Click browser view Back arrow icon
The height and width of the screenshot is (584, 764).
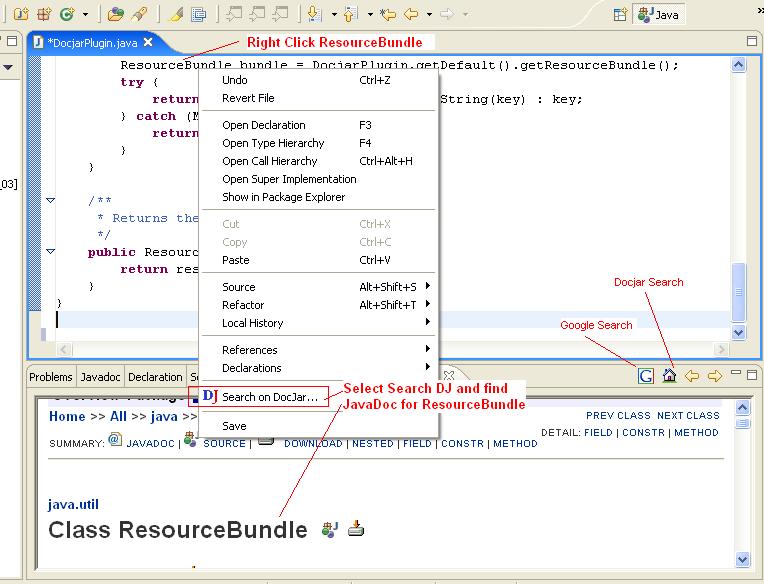click(692, 376)
